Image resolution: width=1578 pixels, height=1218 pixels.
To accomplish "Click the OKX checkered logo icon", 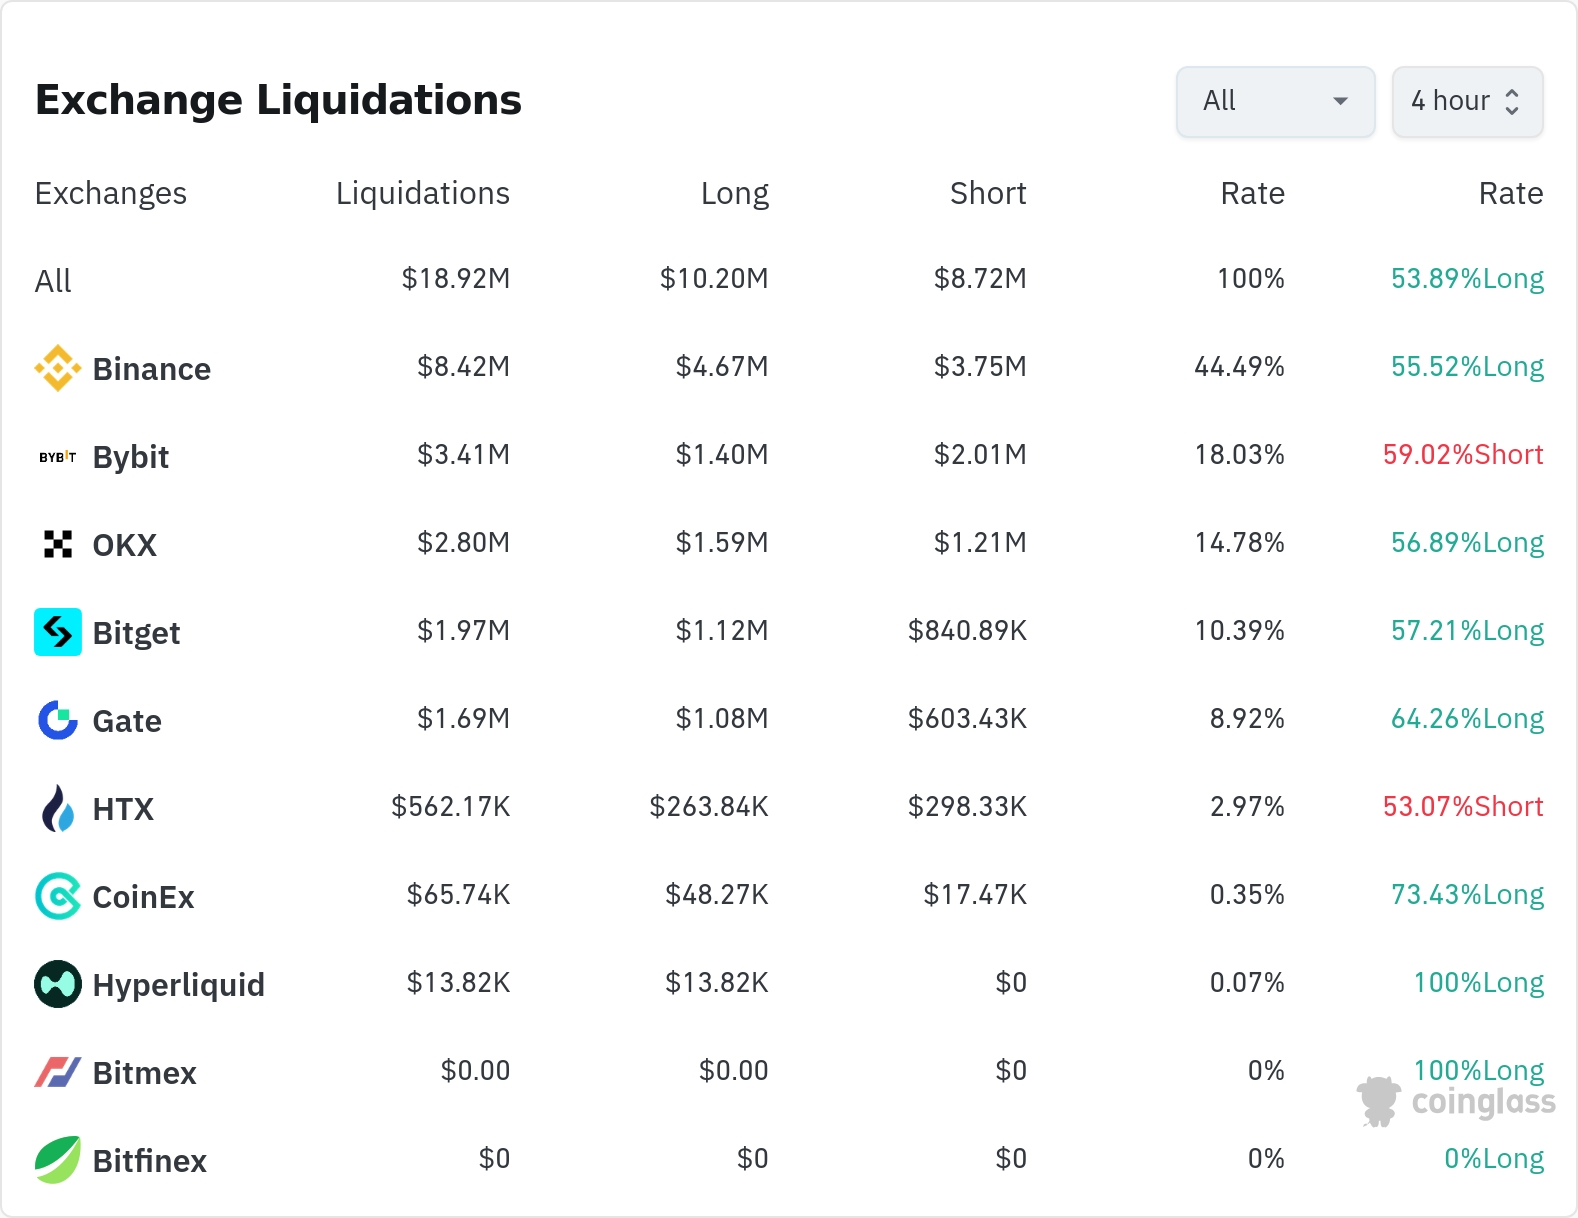I will [x=58, y=544].
